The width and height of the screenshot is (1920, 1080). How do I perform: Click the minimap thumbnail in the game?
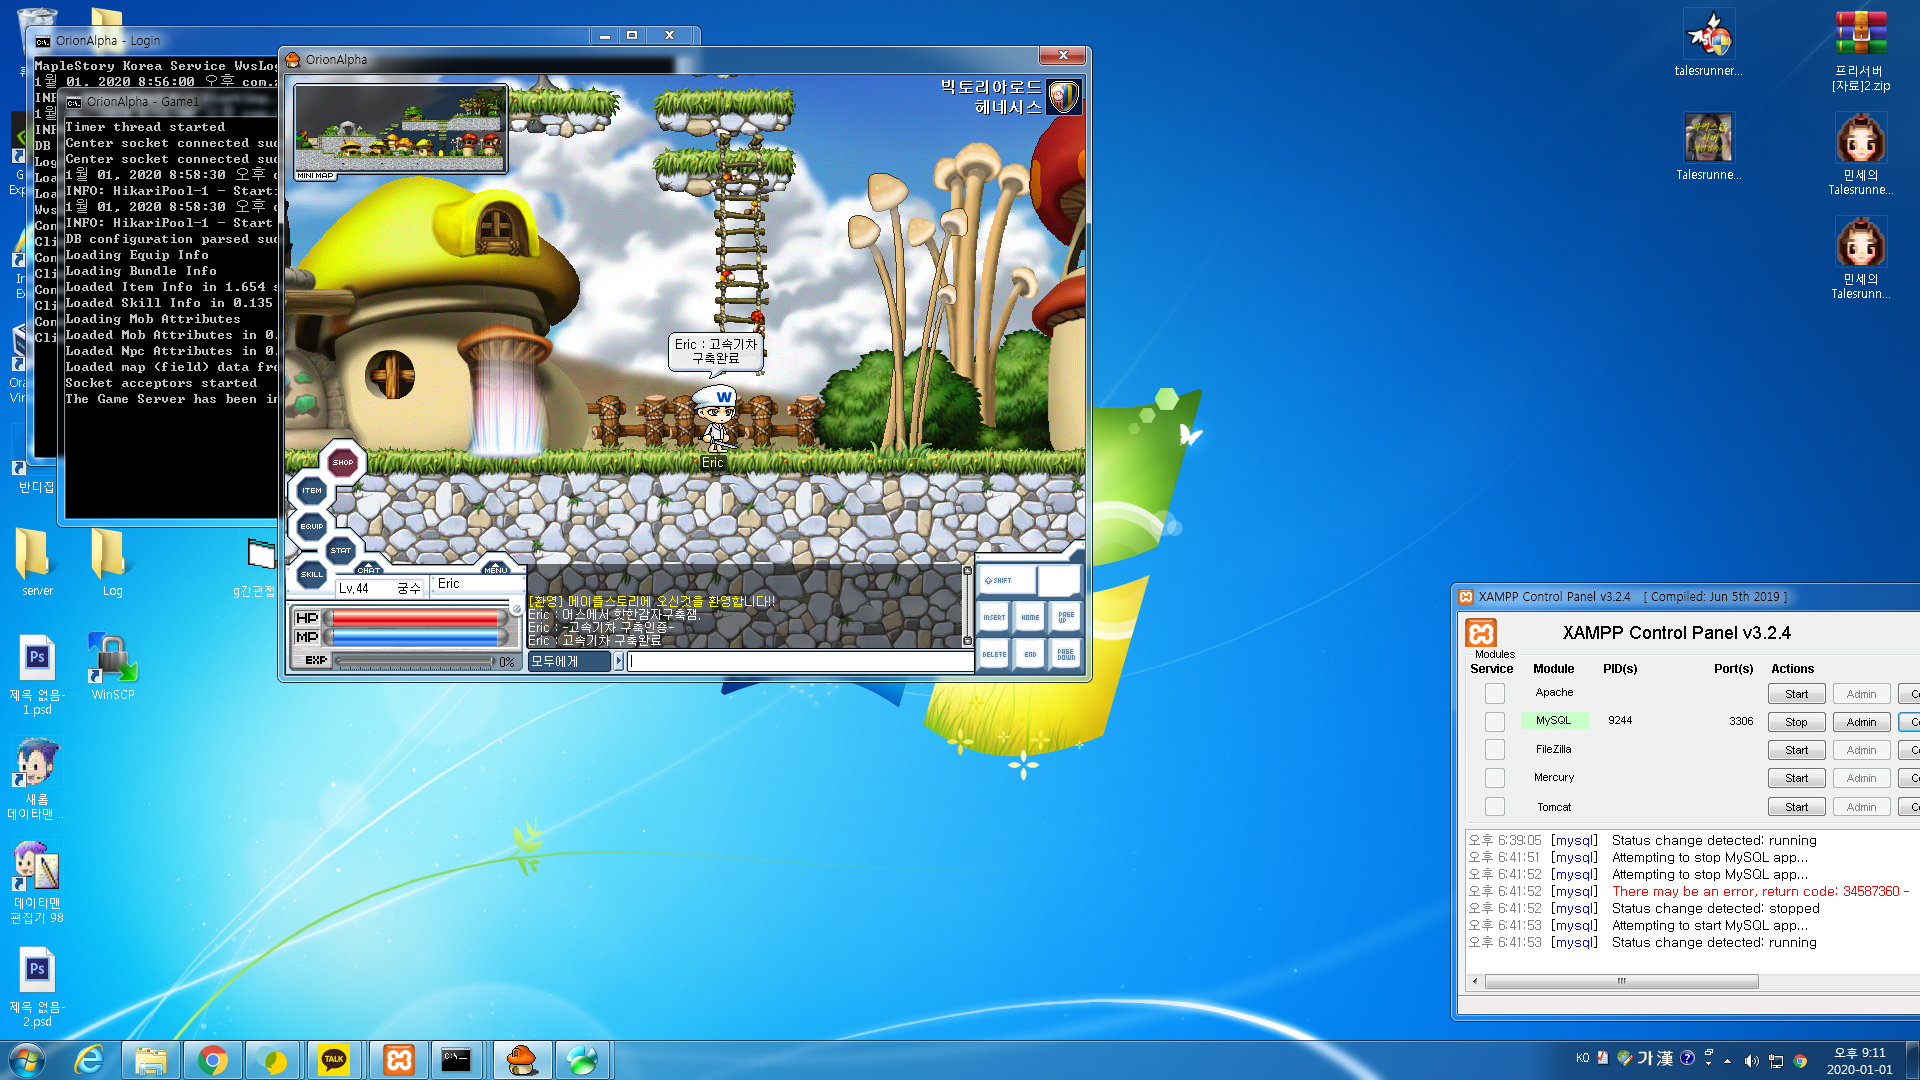400,128
